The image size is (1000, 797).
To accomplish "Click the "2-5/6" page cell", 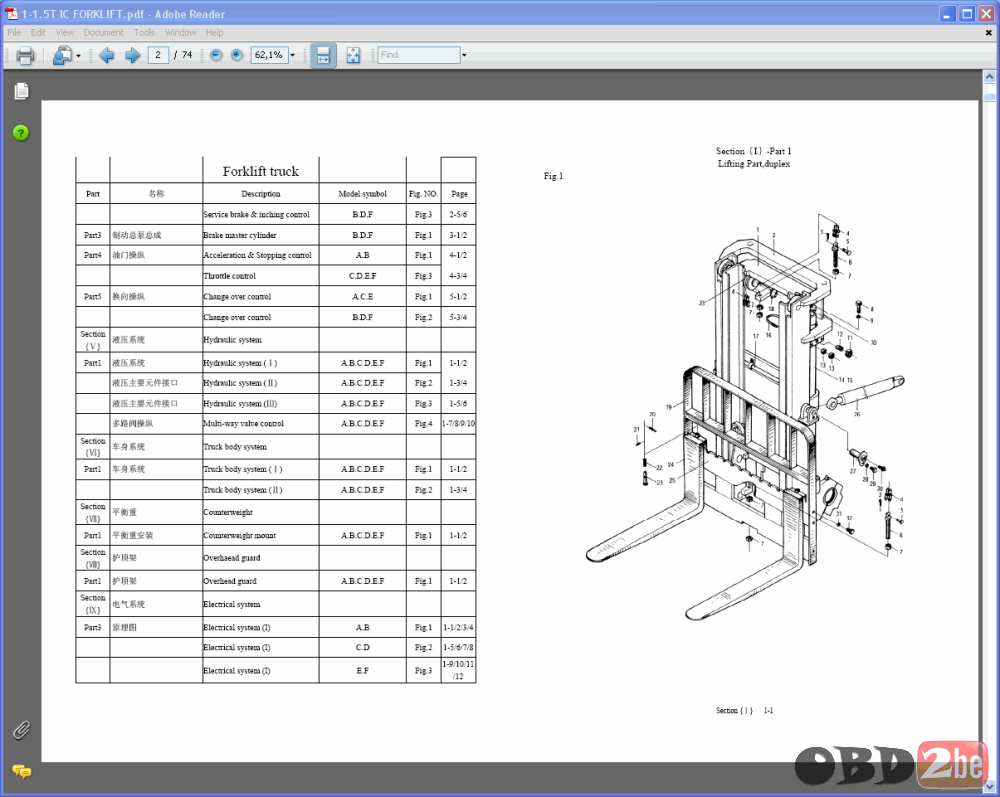I will [x=458, y=214].
